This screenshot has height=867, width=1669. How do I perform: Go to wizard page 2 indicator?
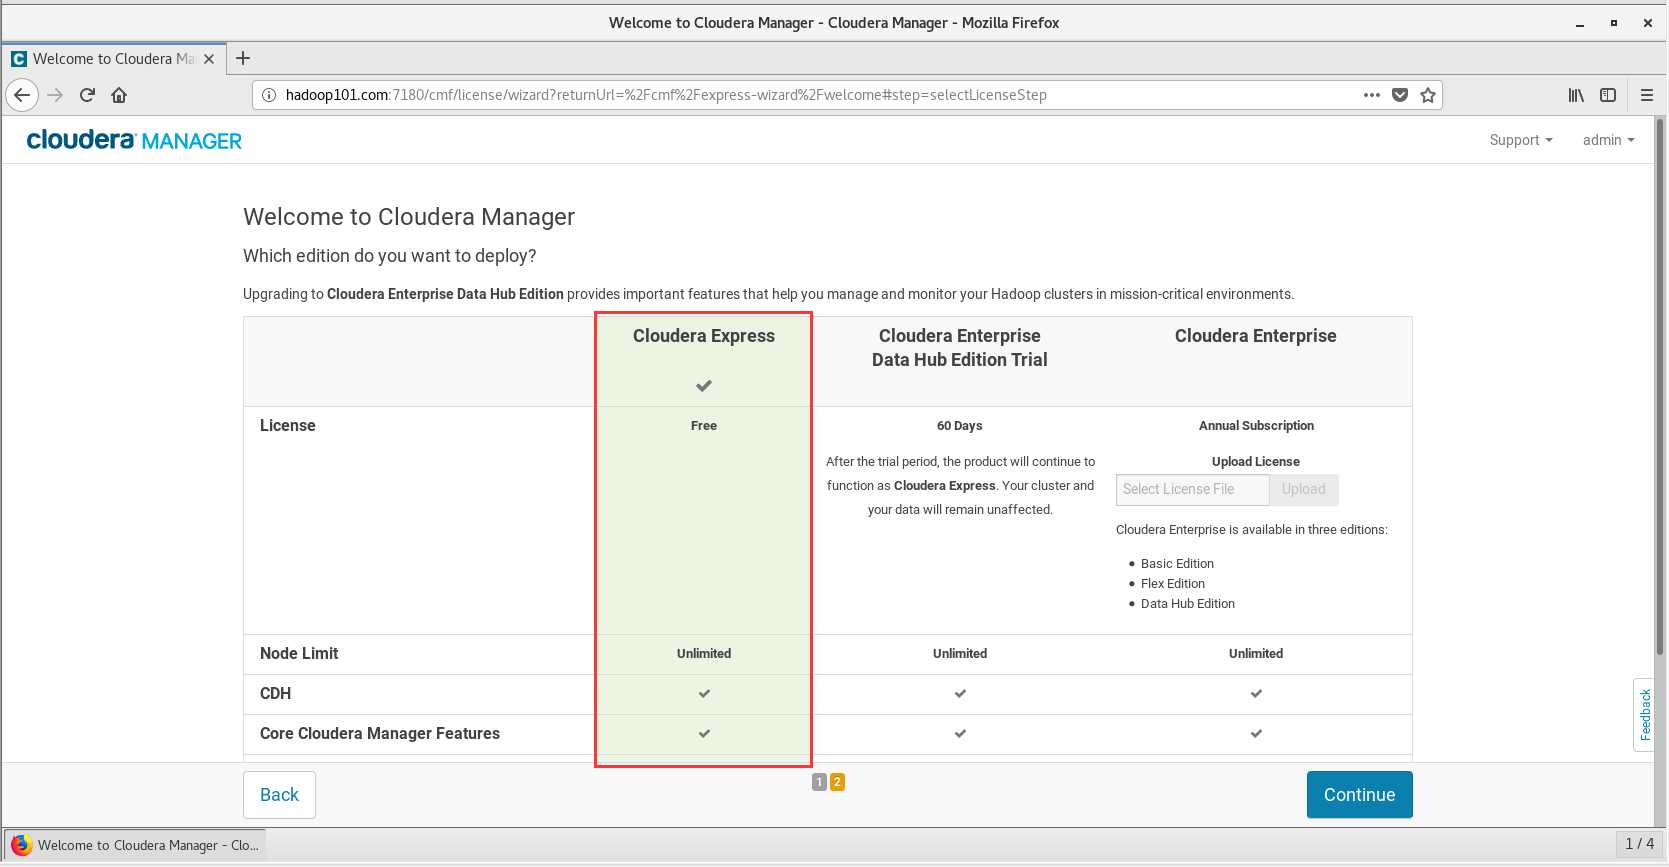(837, 782)
